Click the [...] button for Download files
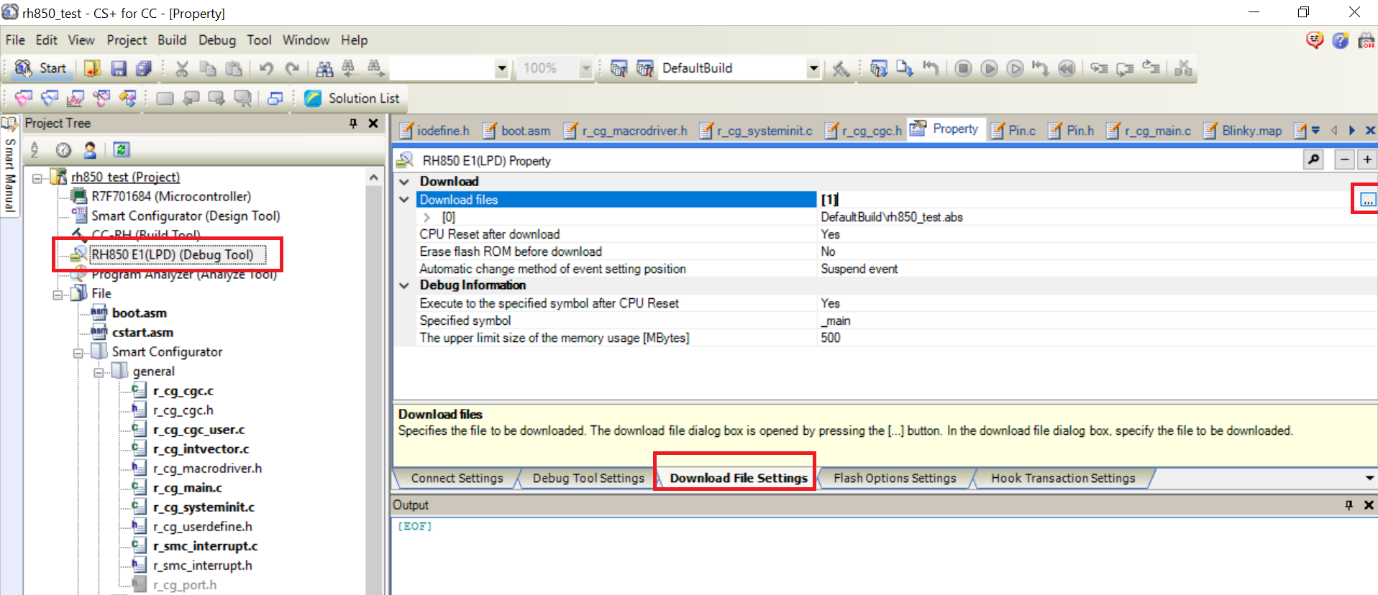Image resolution: width=1378 pixels, height=595 pixels. 1367,200
